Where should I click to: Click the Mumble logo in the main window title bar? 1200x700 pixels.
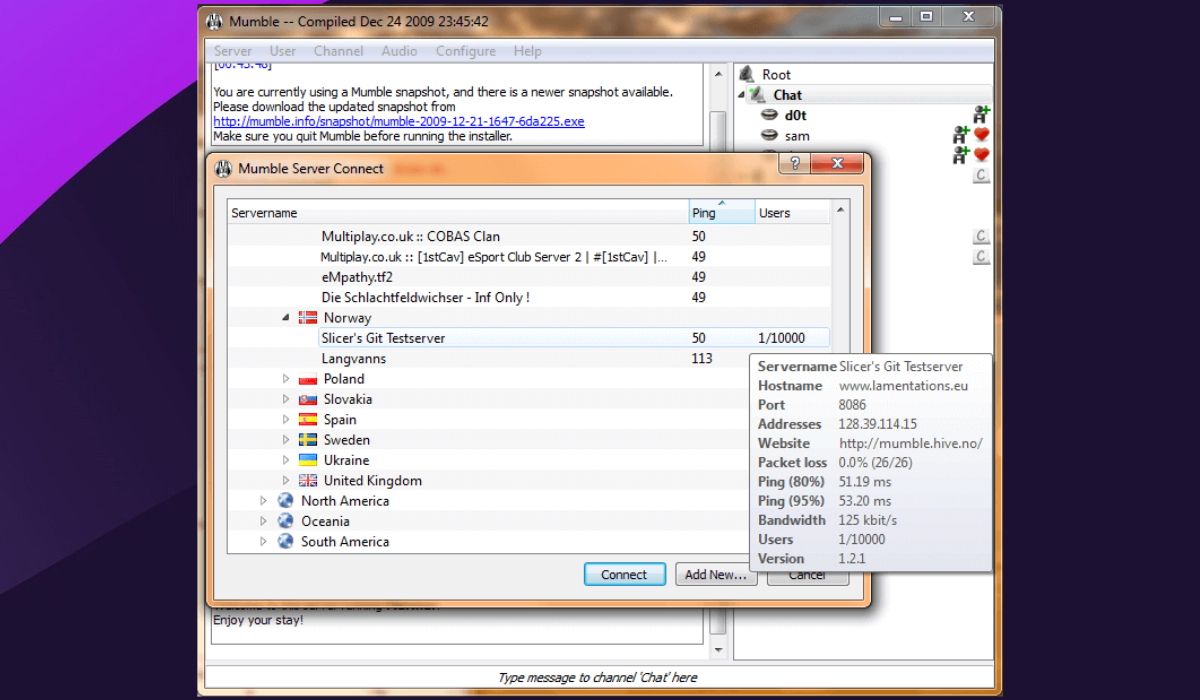point(214,21)
